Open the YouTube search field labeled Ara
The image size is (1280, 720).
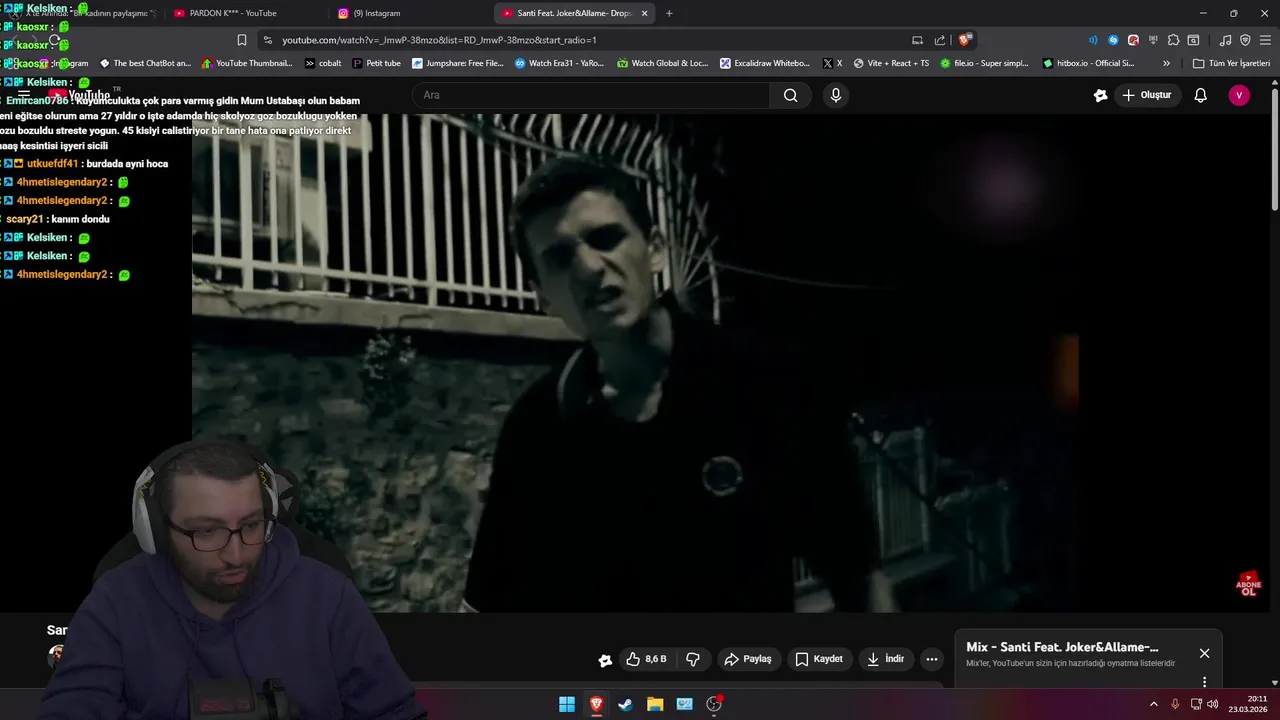click(591, 95)
